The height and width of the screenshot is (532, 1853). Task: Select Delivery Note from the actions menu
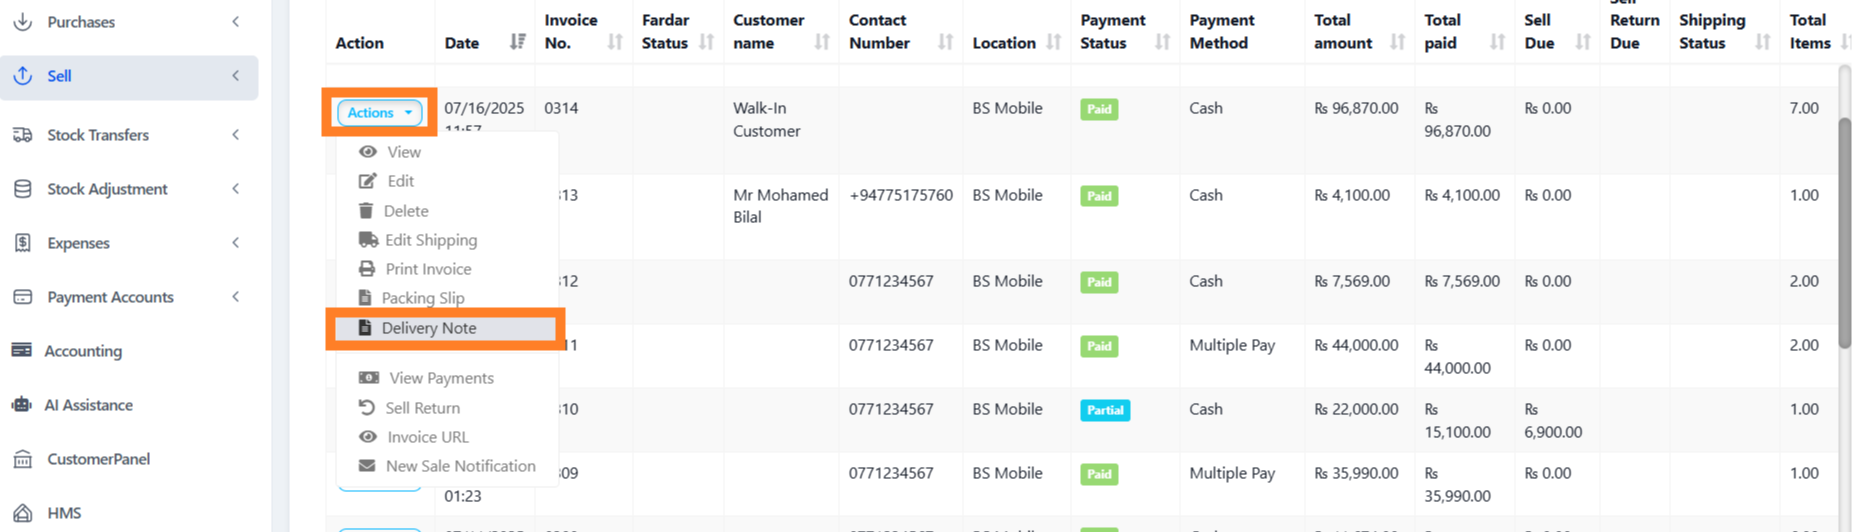pyautogui.click(x=429, y=328)
